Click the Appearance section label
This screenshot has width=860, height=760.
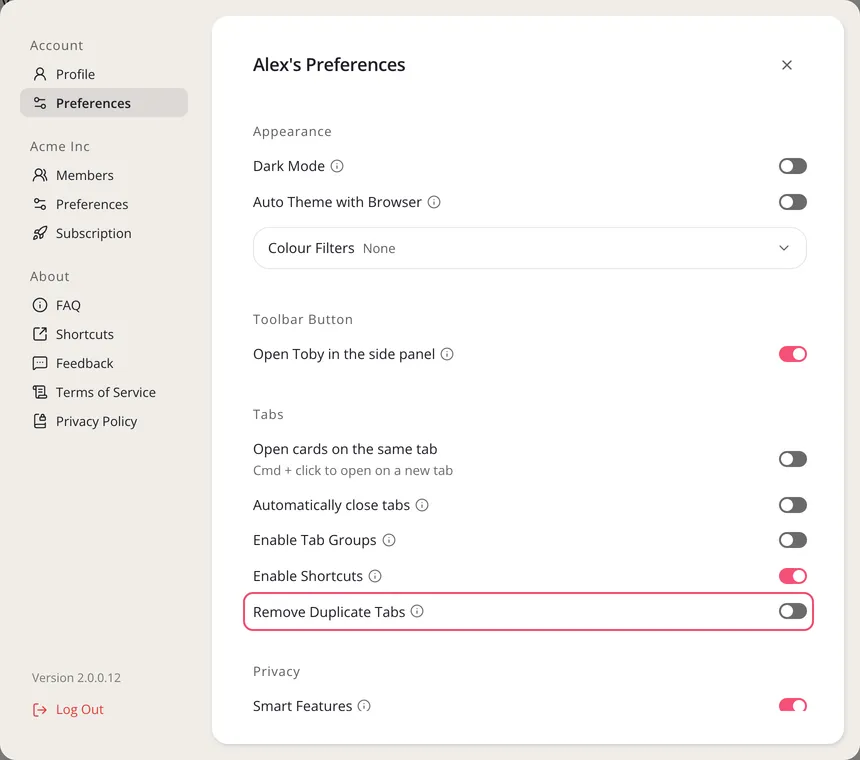click(292, 132)
